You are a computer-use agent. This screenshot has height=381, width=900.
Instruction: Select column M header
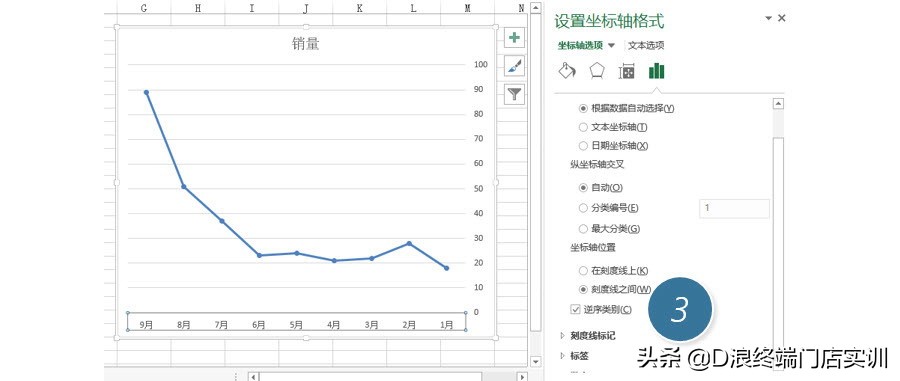[467, 7]
